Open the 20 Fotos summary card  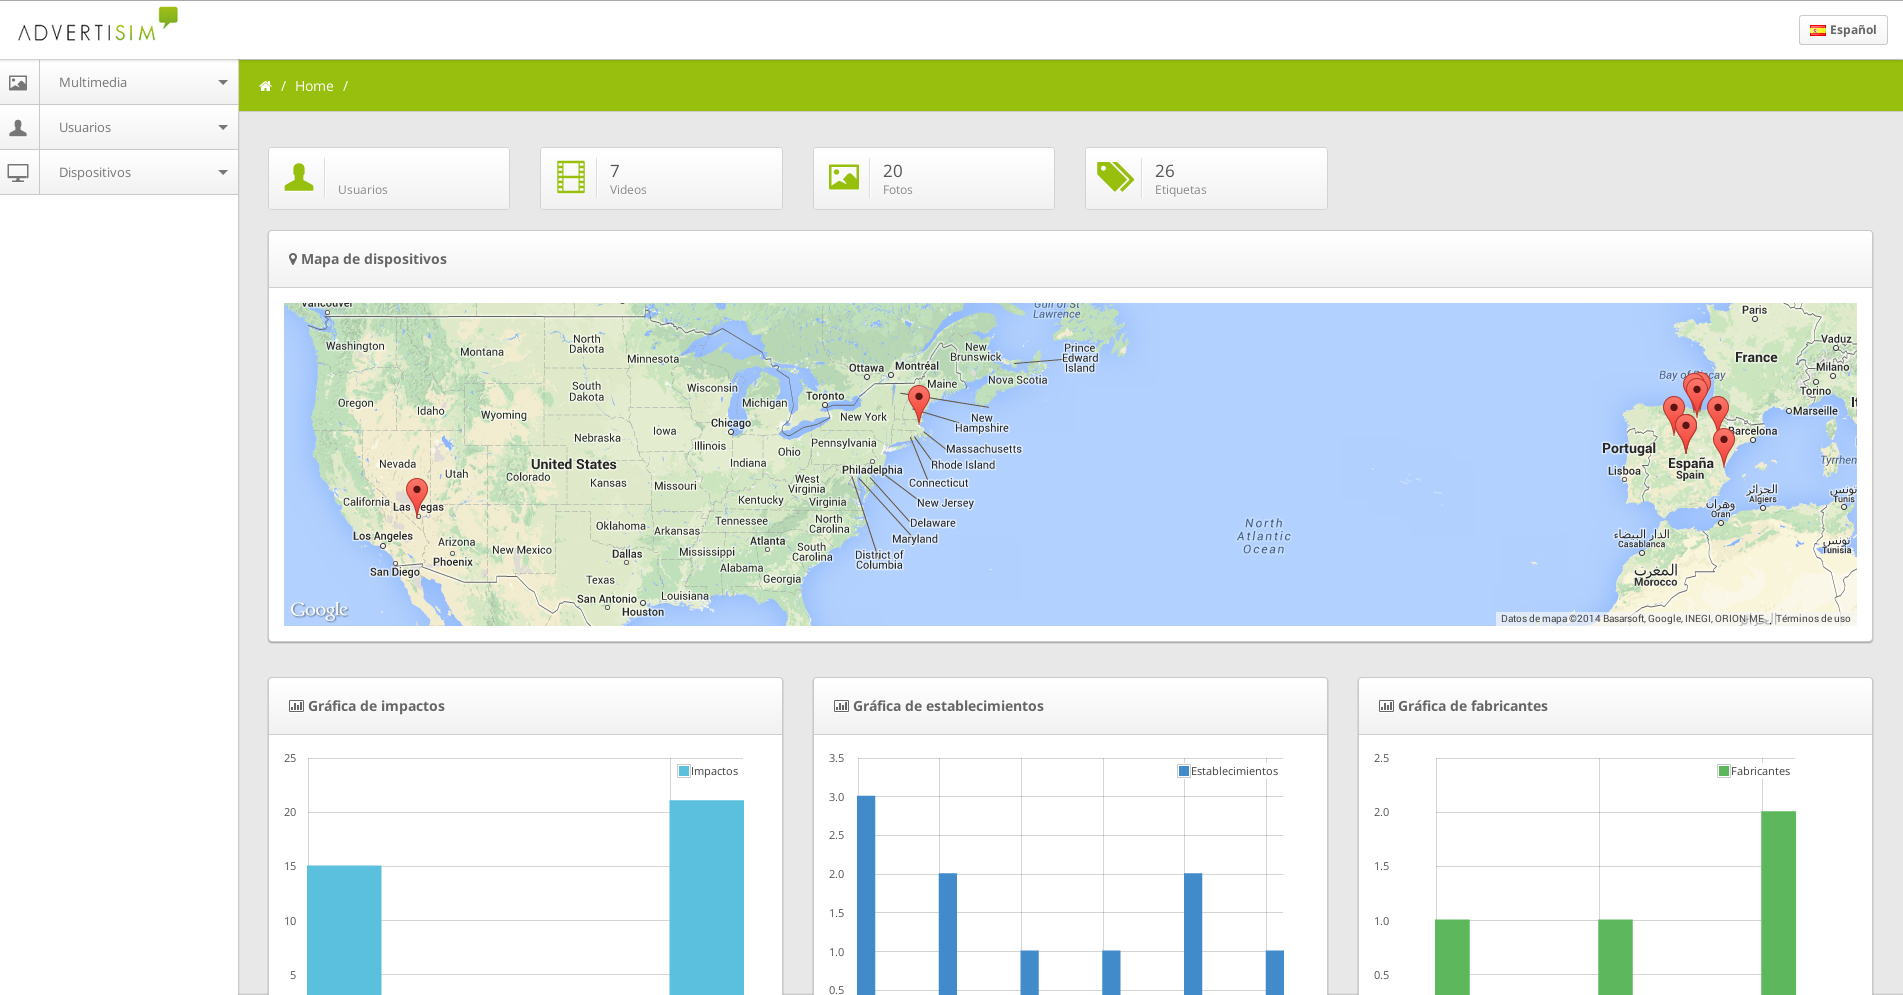coord(934,179)
